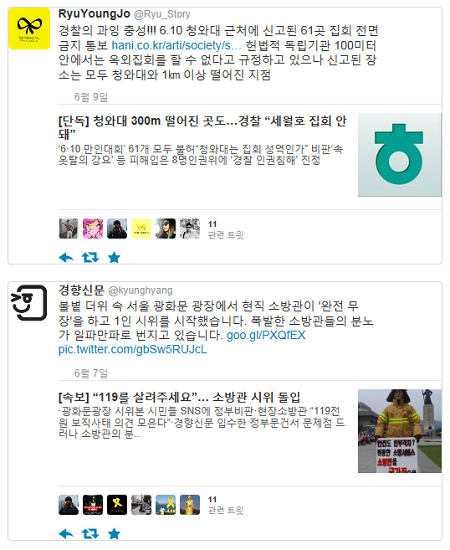Click the 6월 9일 timestamp
450x550 pixels.
pyautogui.click(x=91, y=97)
